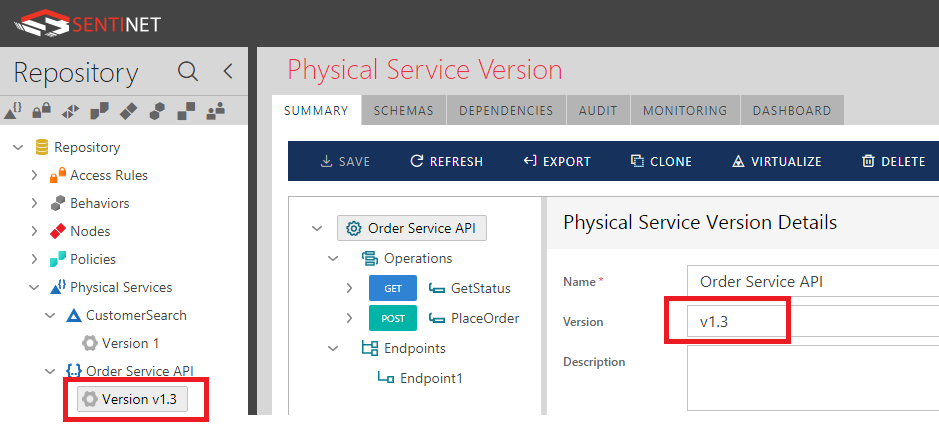Select Version 1 under CustomerSearch
The height and width of the screenshot is (428, 939).
(x=131, y=344)
